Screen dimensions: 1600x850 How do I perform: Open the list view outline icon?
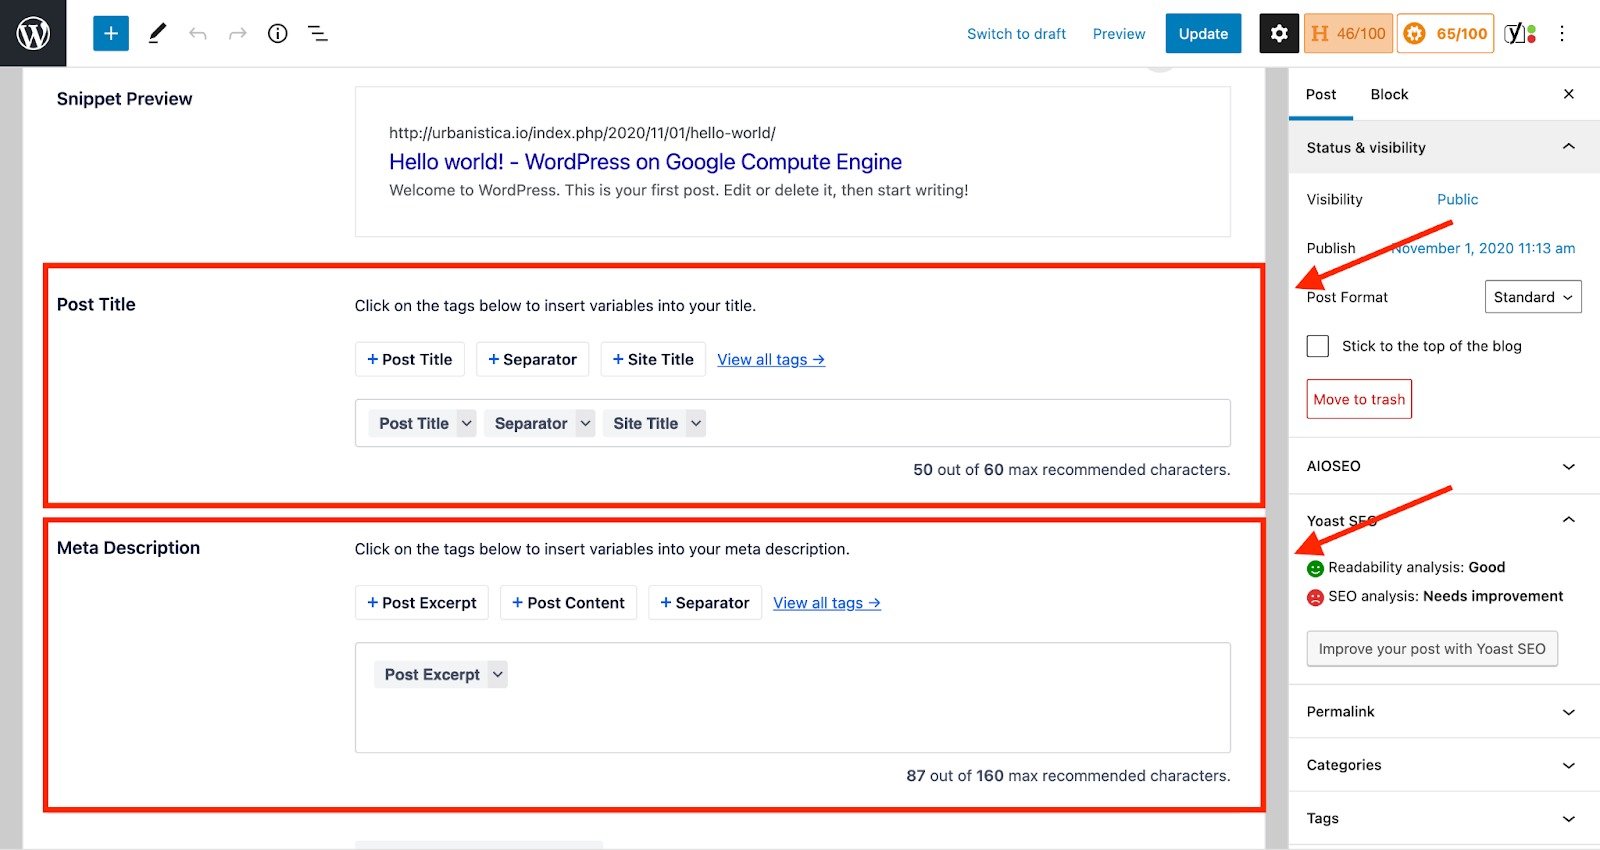click(318, 33)
